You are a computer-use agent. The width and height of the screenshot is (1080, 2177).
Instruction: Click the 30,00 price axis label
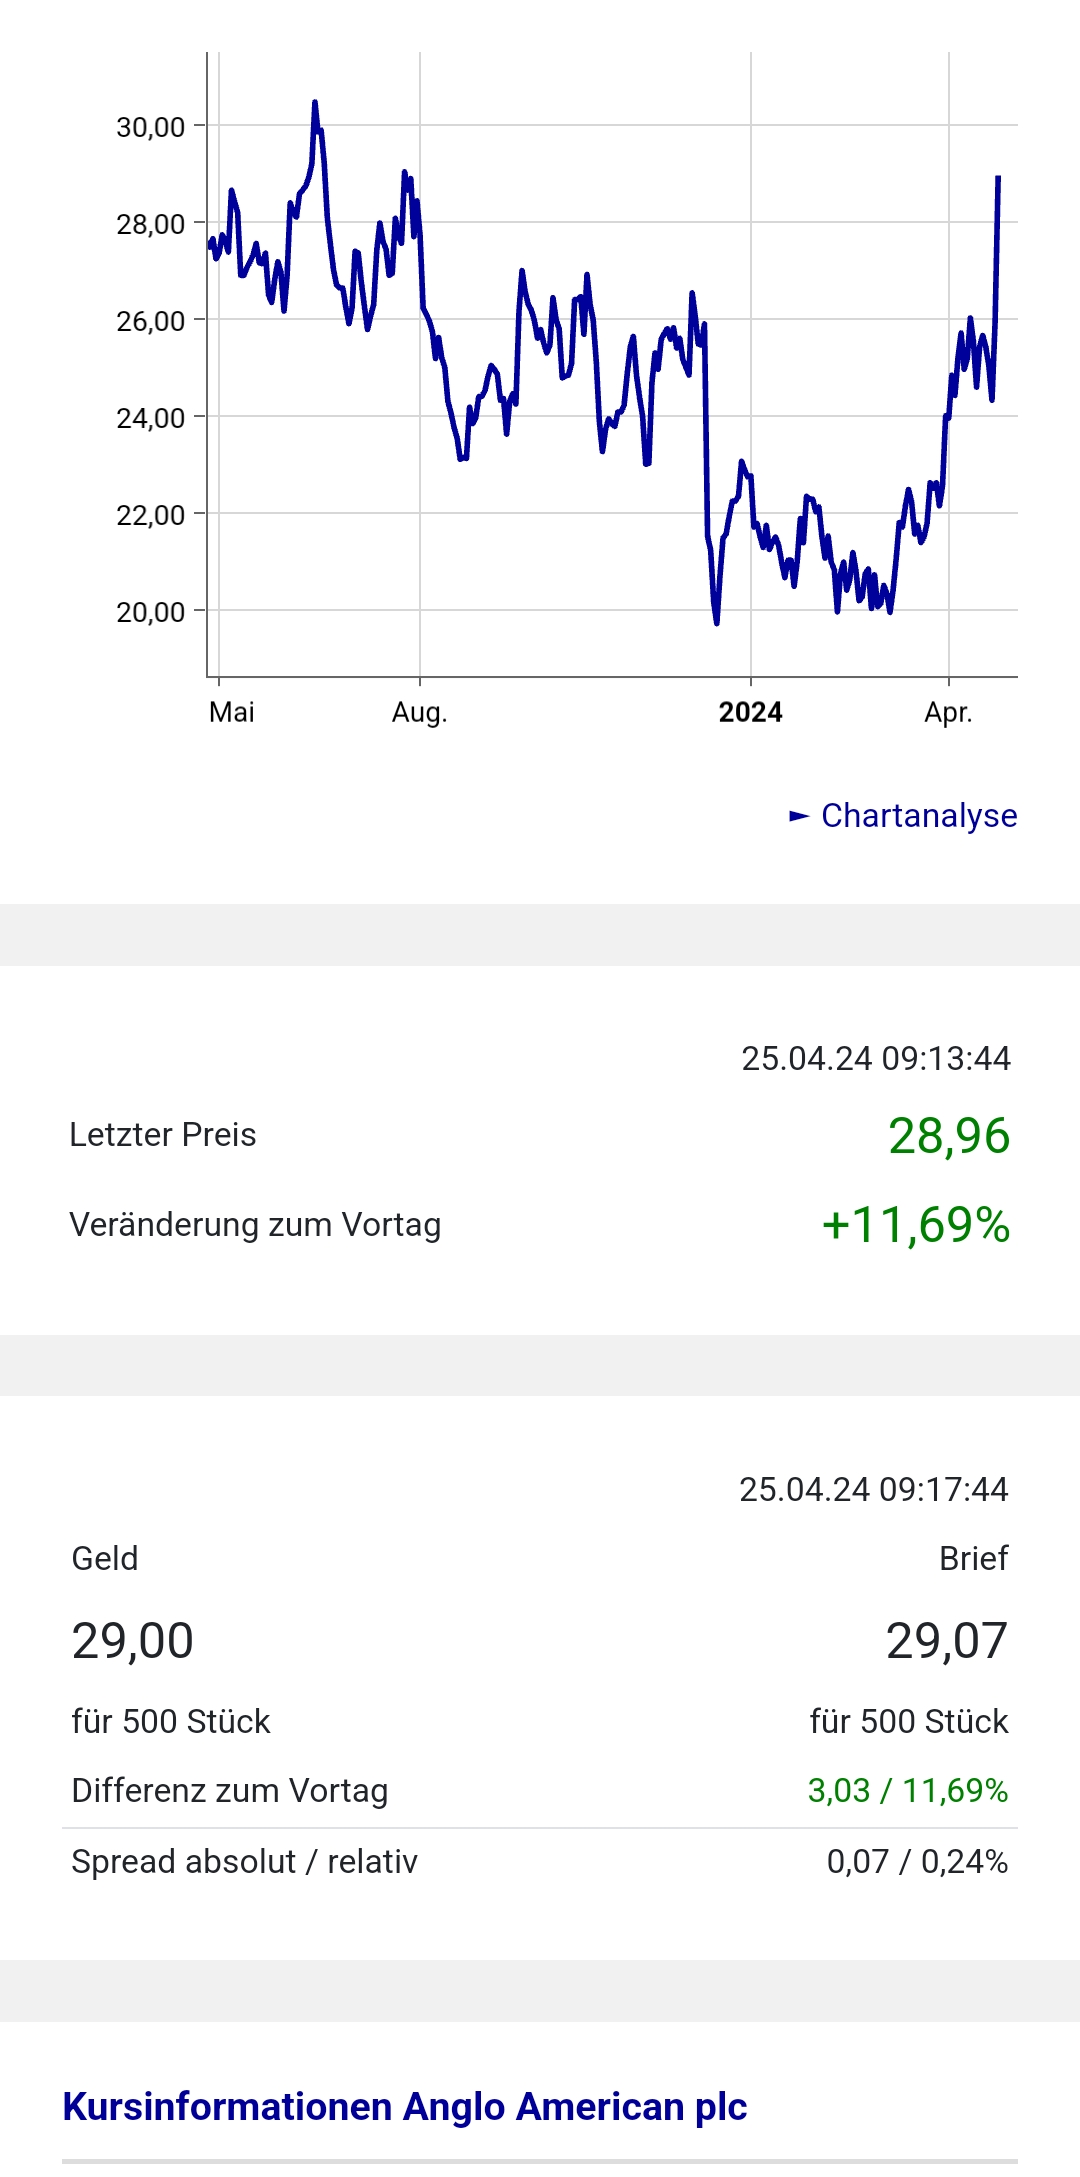[x=151, y=127]
